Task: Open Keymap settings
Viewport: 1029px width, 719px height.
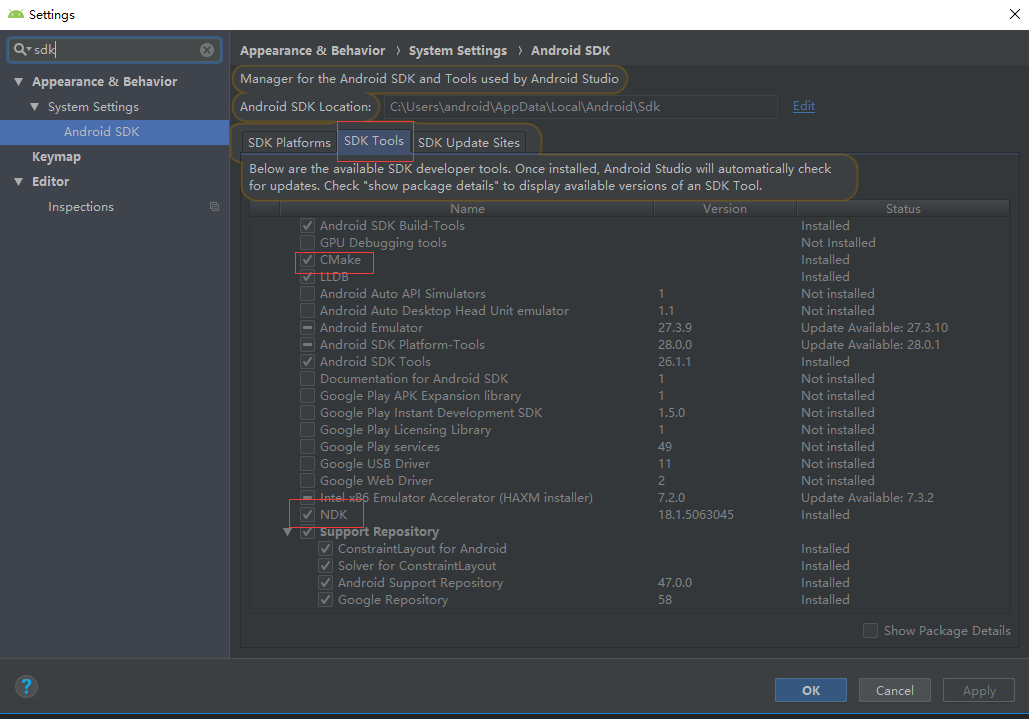Action: point(56,157)
